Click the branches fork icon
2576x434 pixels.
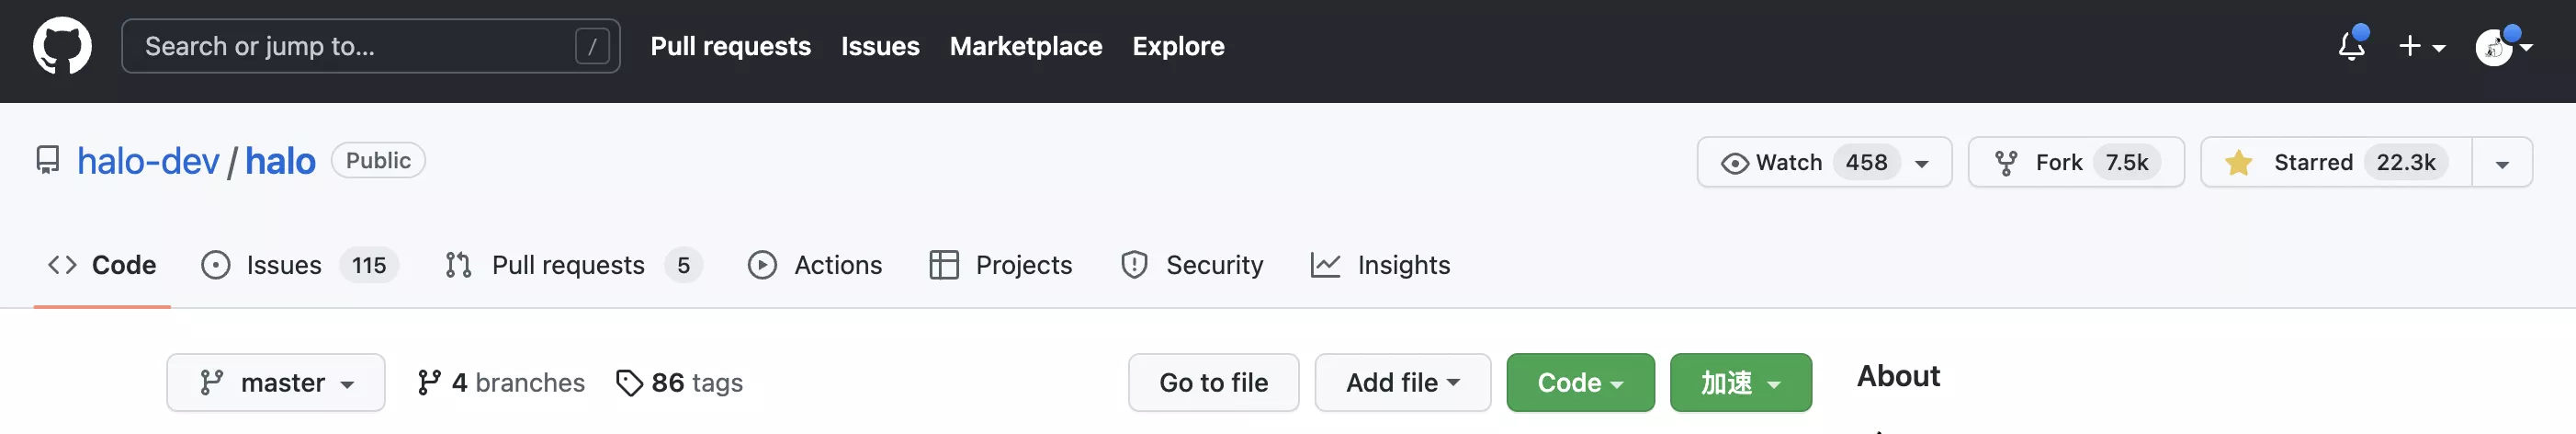point(429,382)
